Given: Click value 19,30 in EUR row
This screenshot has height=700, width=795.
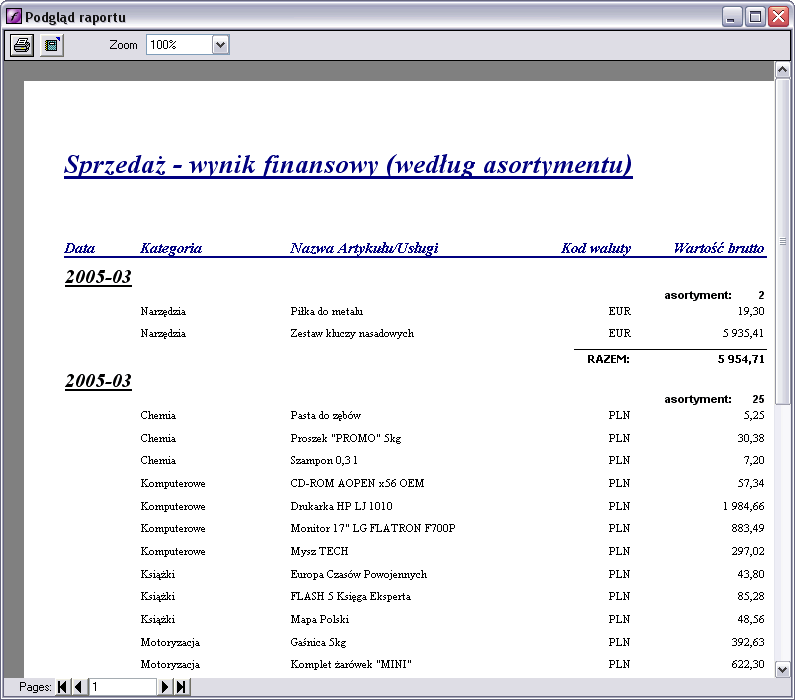Looking at the screenshot, I should pos(751,311).
